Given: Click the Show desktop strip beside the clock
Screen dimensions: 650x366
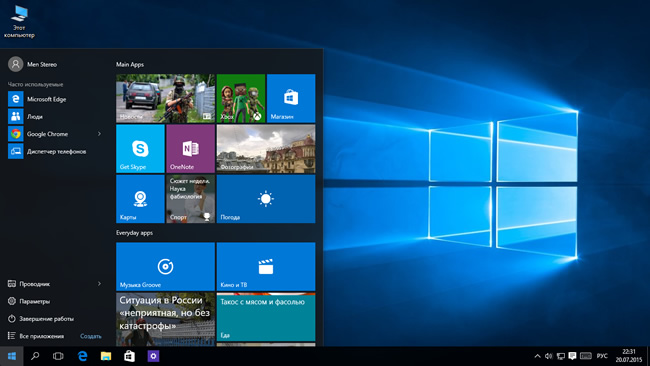Looking at the screenshot, I should 648,356.
